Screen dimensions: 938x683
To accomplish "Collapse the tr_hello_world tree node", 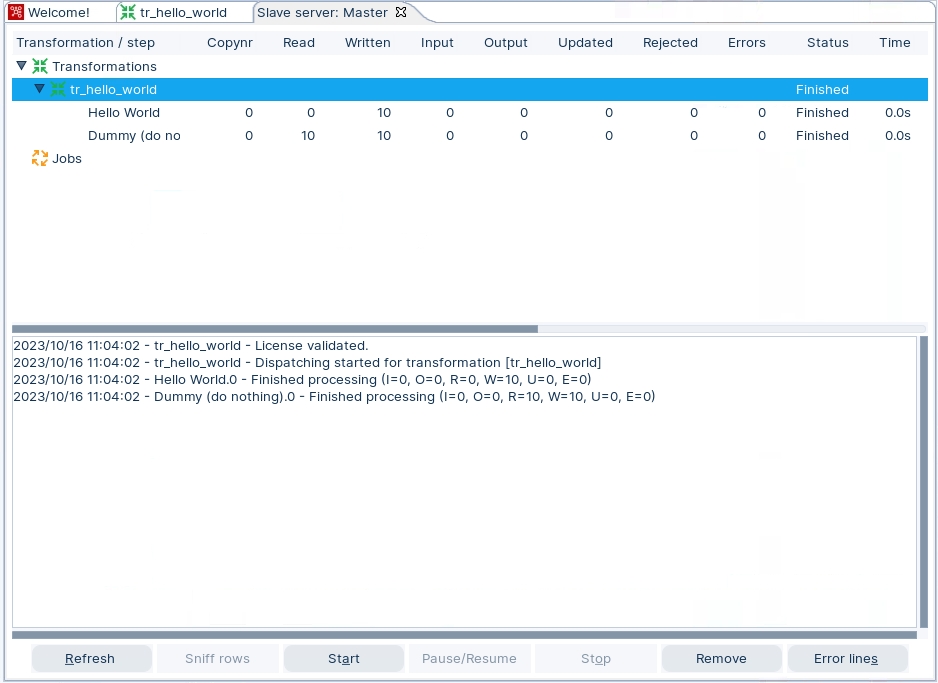I will tap(40, 90).
